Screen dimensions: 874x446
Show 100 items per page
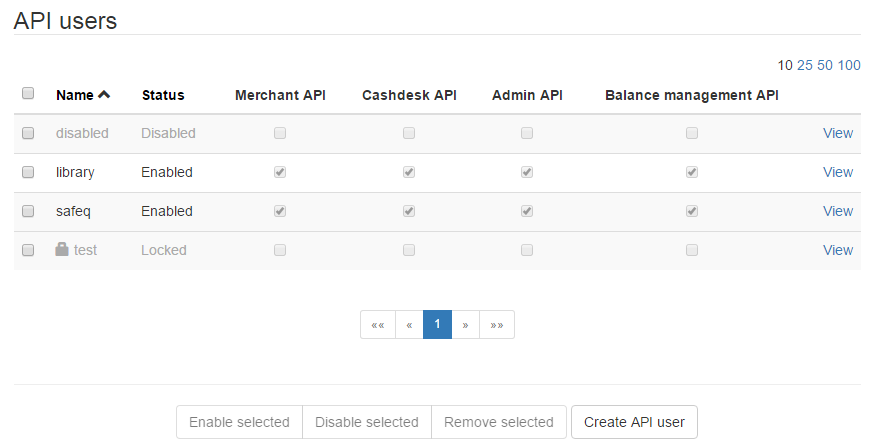[x=849, y=65]
